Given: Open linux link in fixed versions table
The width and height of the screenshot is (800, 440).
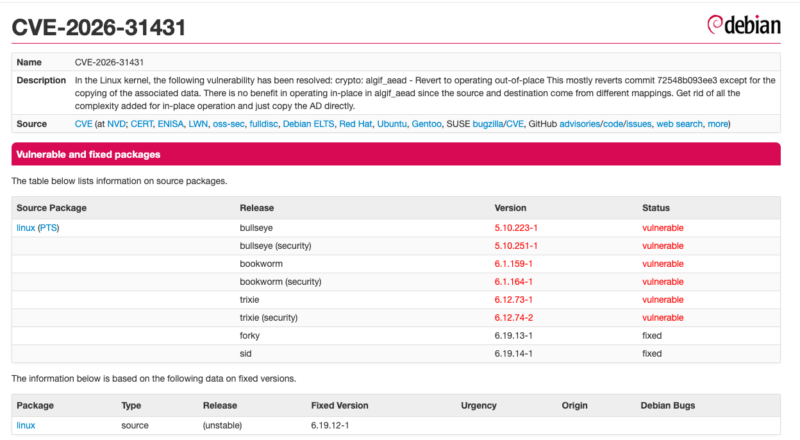Looking at the screenshot, I should tap(25, 426).
